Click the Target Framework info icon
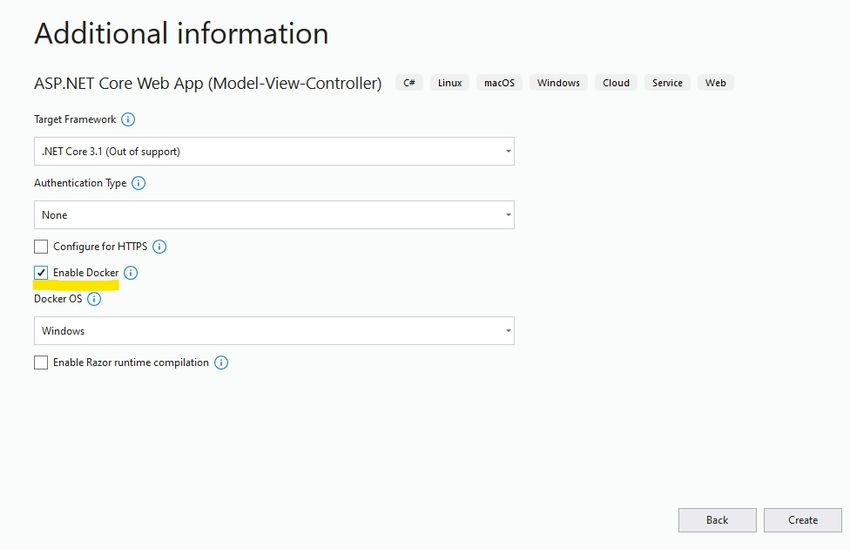 [x=128, y=119]
